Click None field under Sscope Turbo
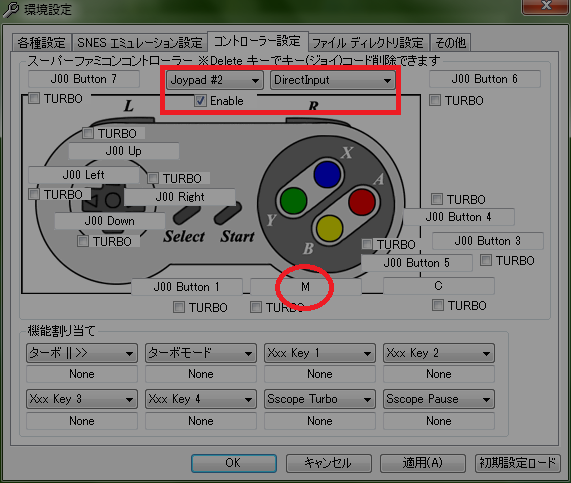 (320, 421)
